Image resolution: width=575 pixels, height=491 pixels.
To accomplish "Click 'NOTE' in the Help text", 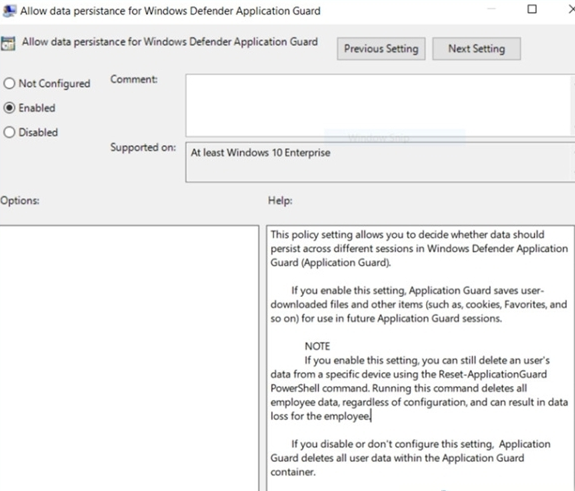I will tap(317, 346).
